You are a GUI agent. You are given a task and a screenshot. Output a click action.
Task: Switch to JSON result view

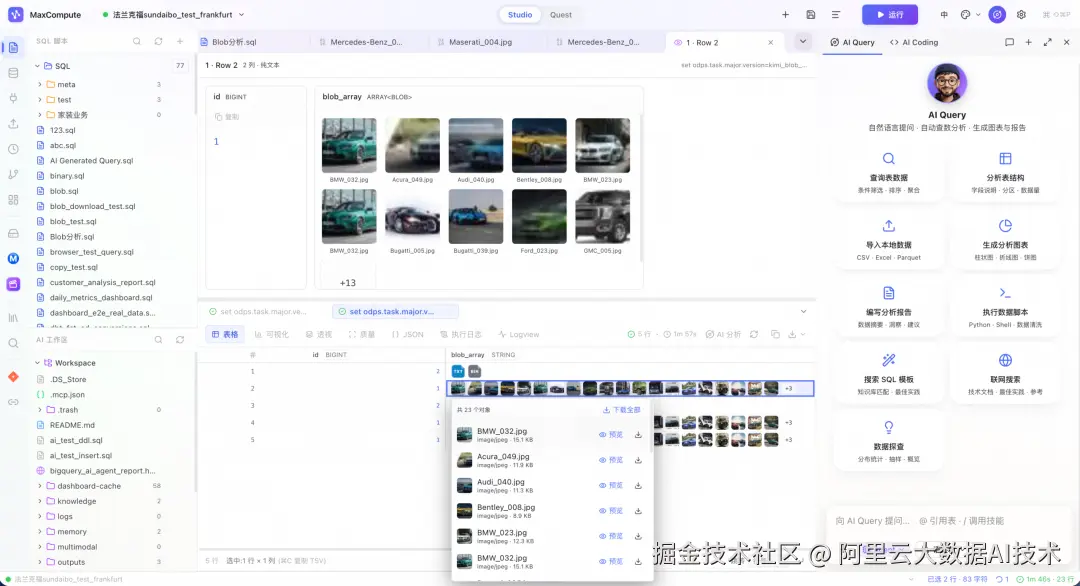pos(408,334)
